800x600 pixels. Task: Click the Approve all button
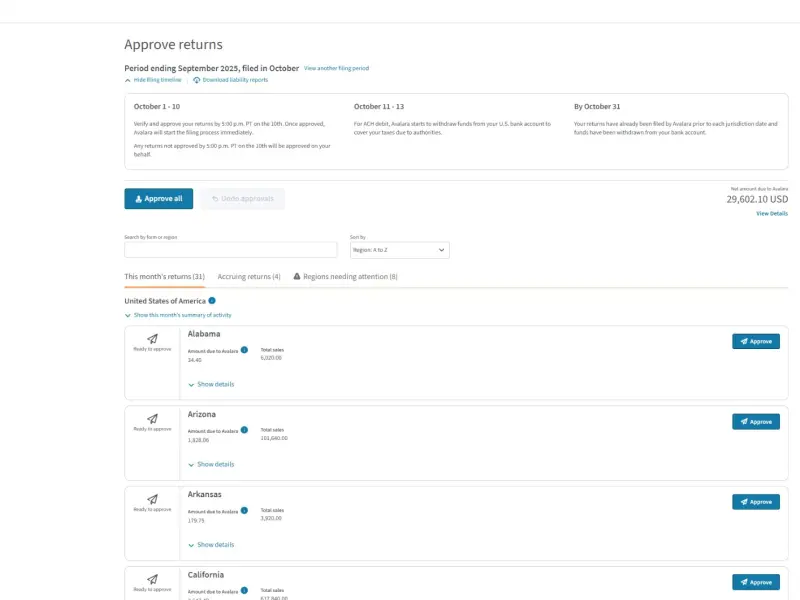[x=159, y=198]
